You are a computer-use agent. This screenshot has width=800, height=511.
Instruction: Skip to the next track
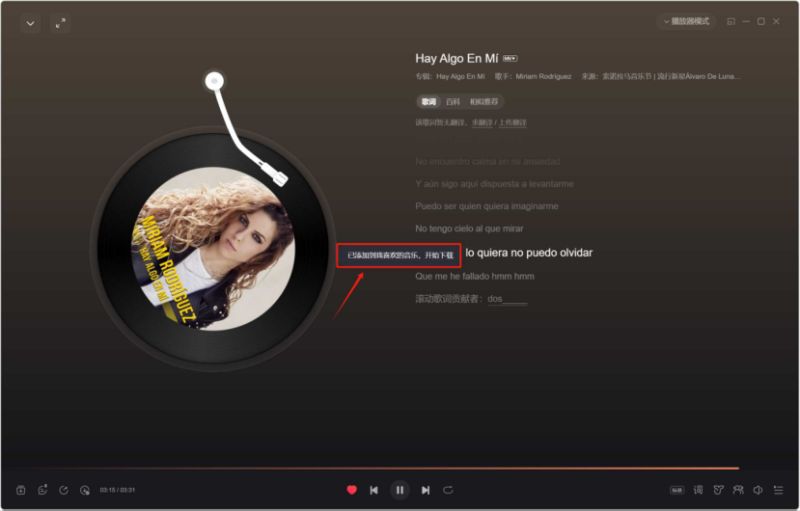pyautogui.click(x=426, y=490)
